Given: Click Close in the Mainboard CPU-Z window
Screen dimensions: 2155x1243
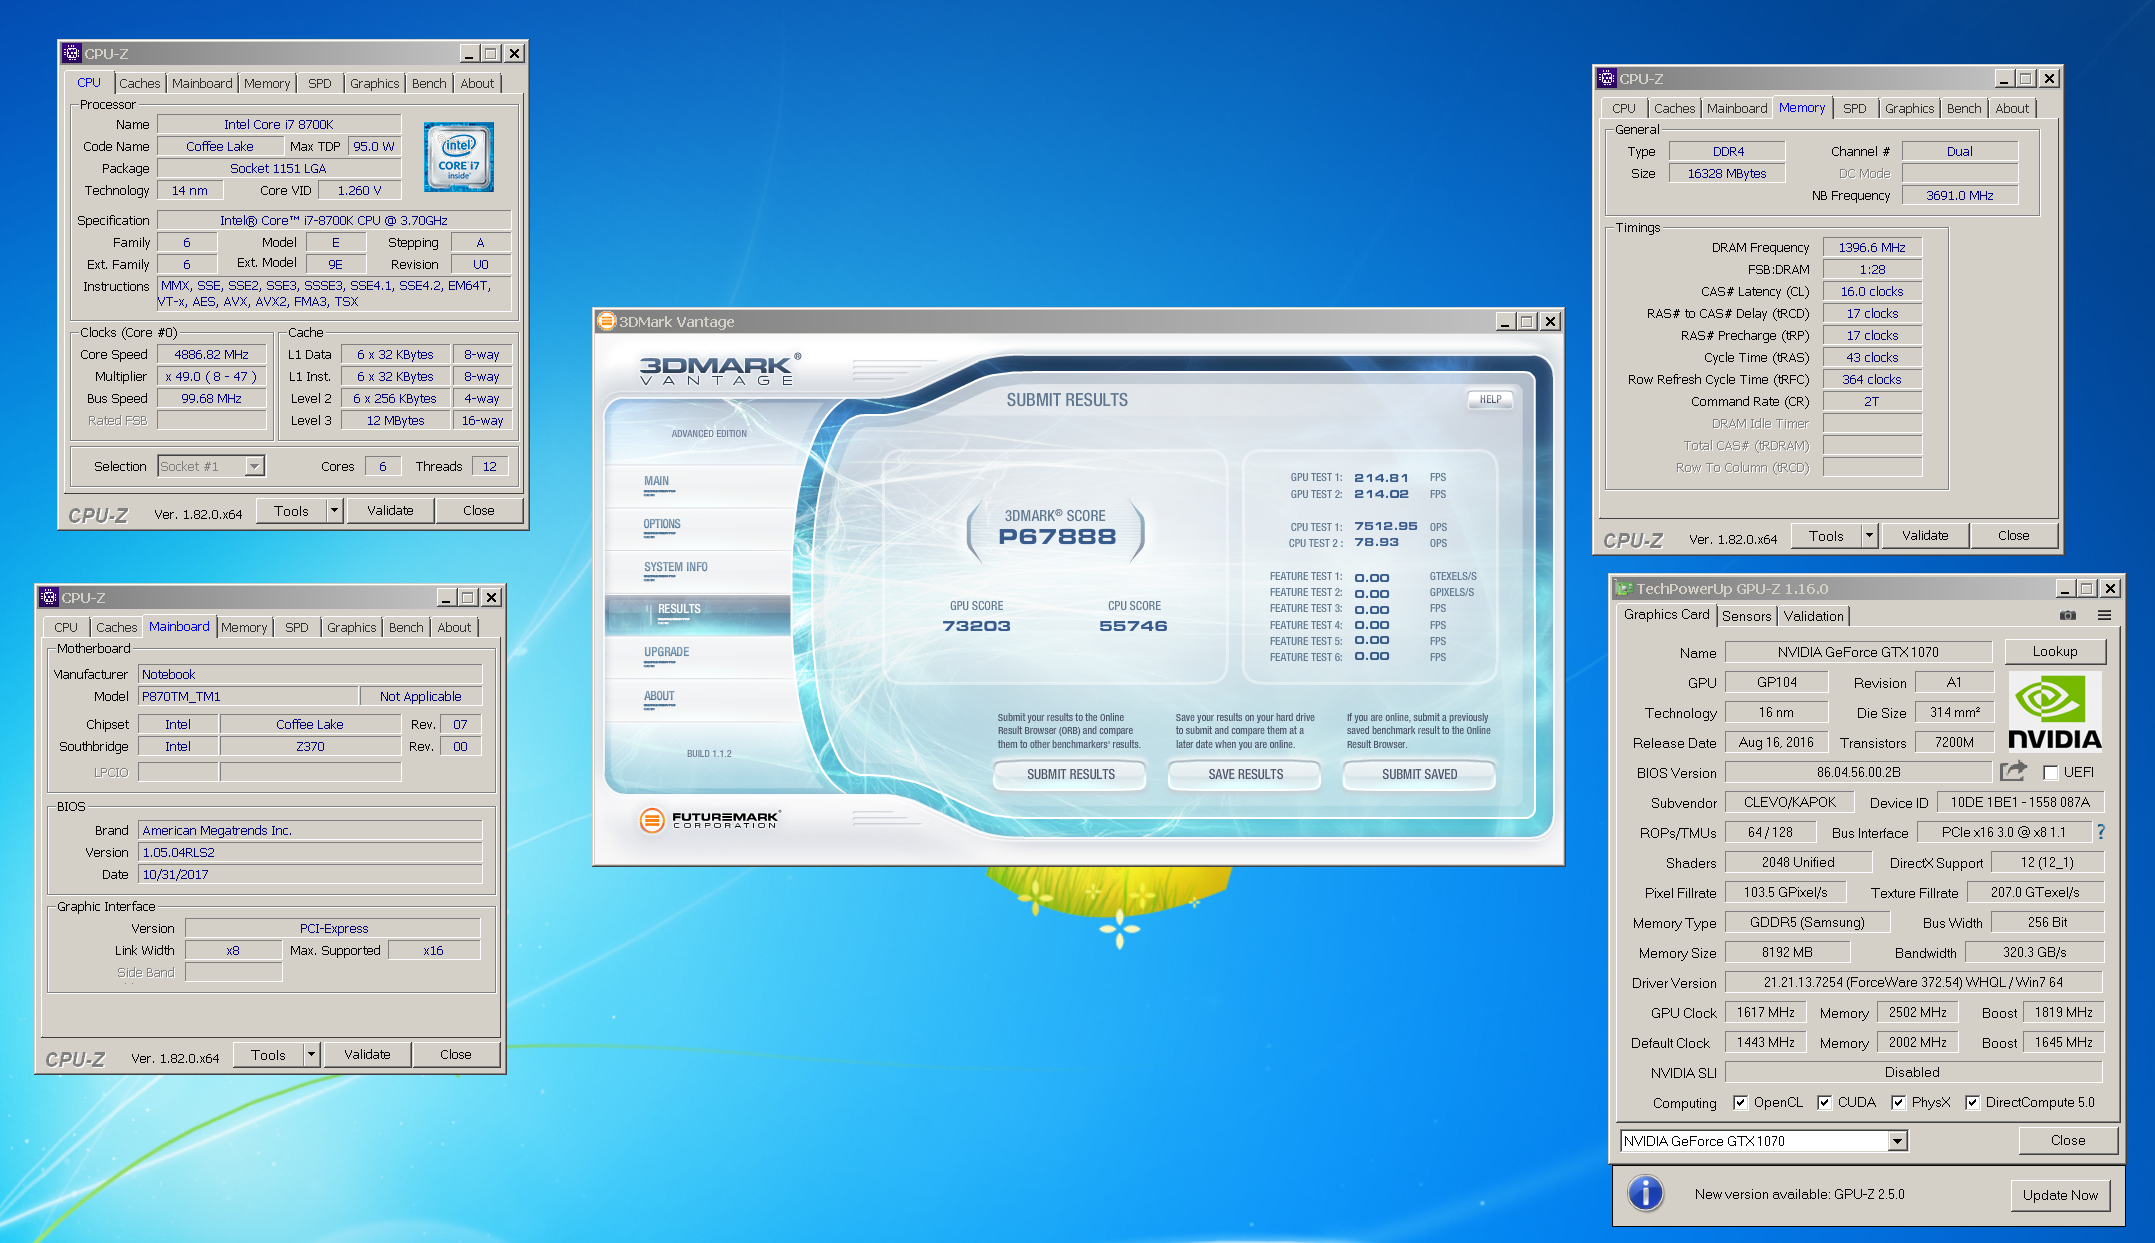Looking at the screenshot, I should (456, 1054).
